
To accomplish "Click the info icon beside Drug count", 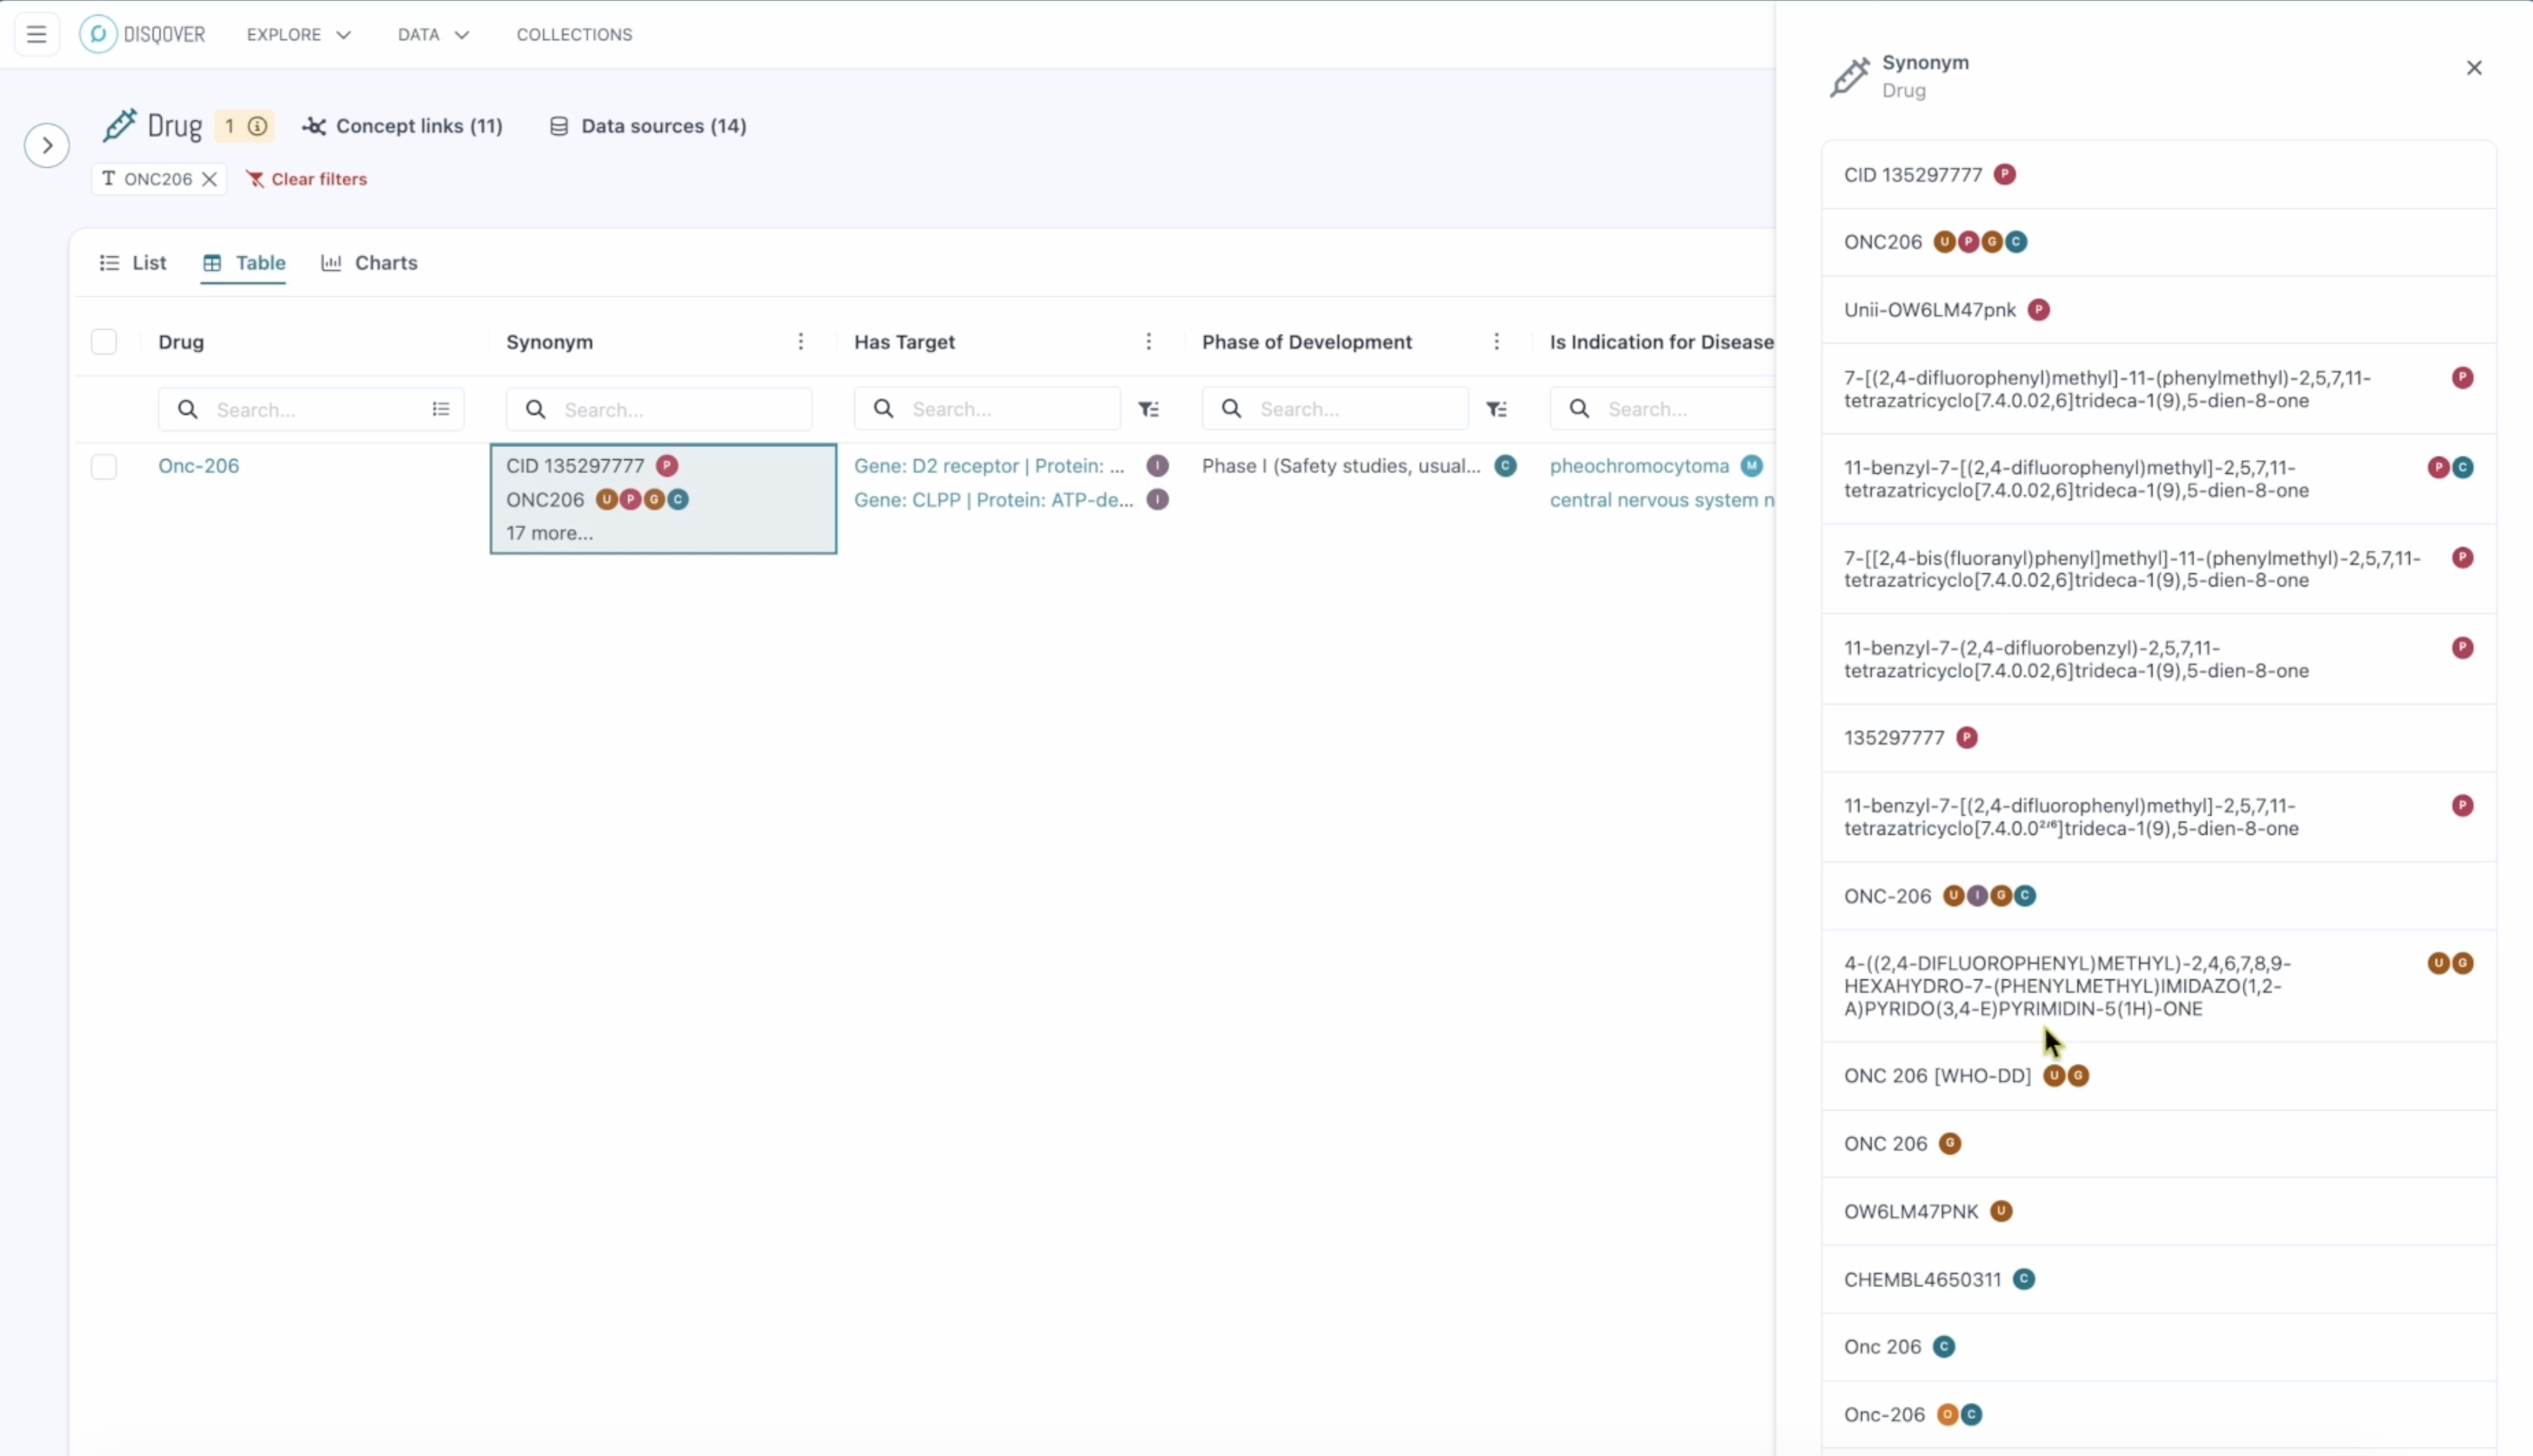I will coord(258,126).
